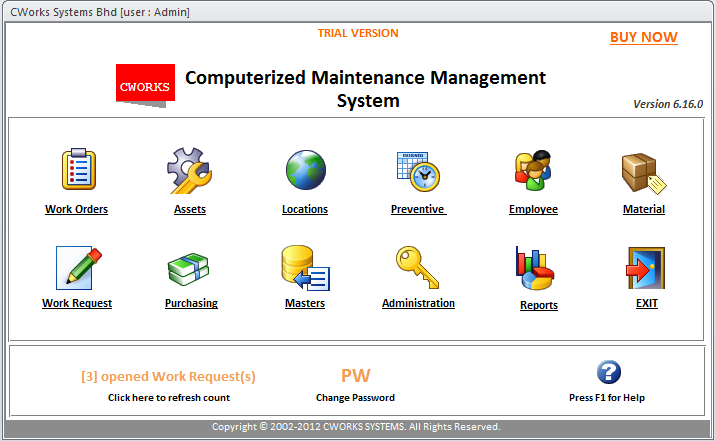Open the Material box icon
The width and height of the screenshot is (716, 441).
[644, 173]
